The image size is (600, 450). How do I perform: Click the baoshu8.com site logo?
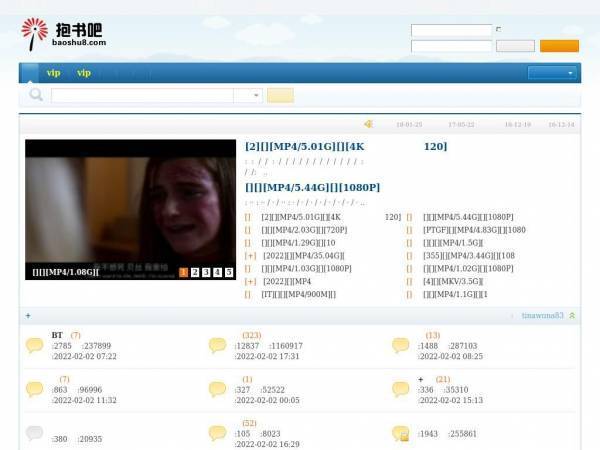64,34
